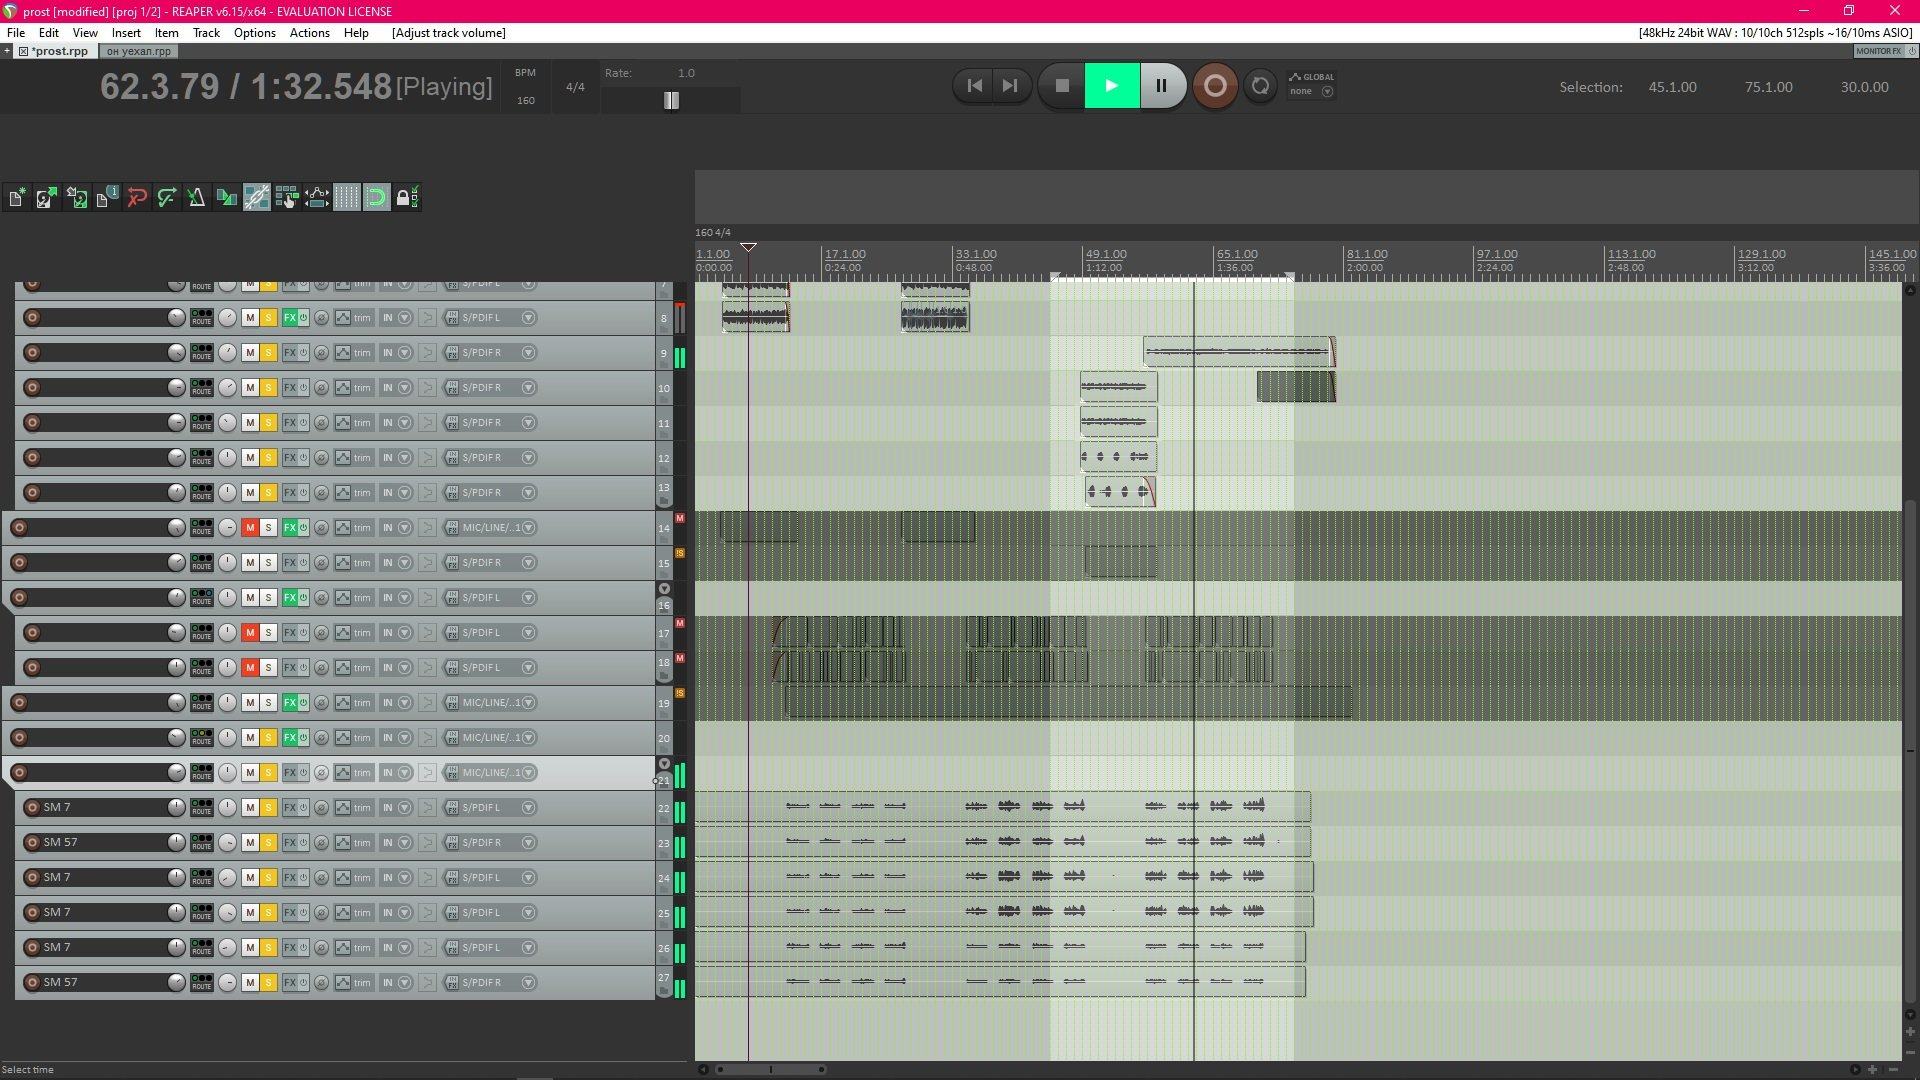Toggle snap magnet icon
1920x1080 pixels.
click(x=376, y=198)
